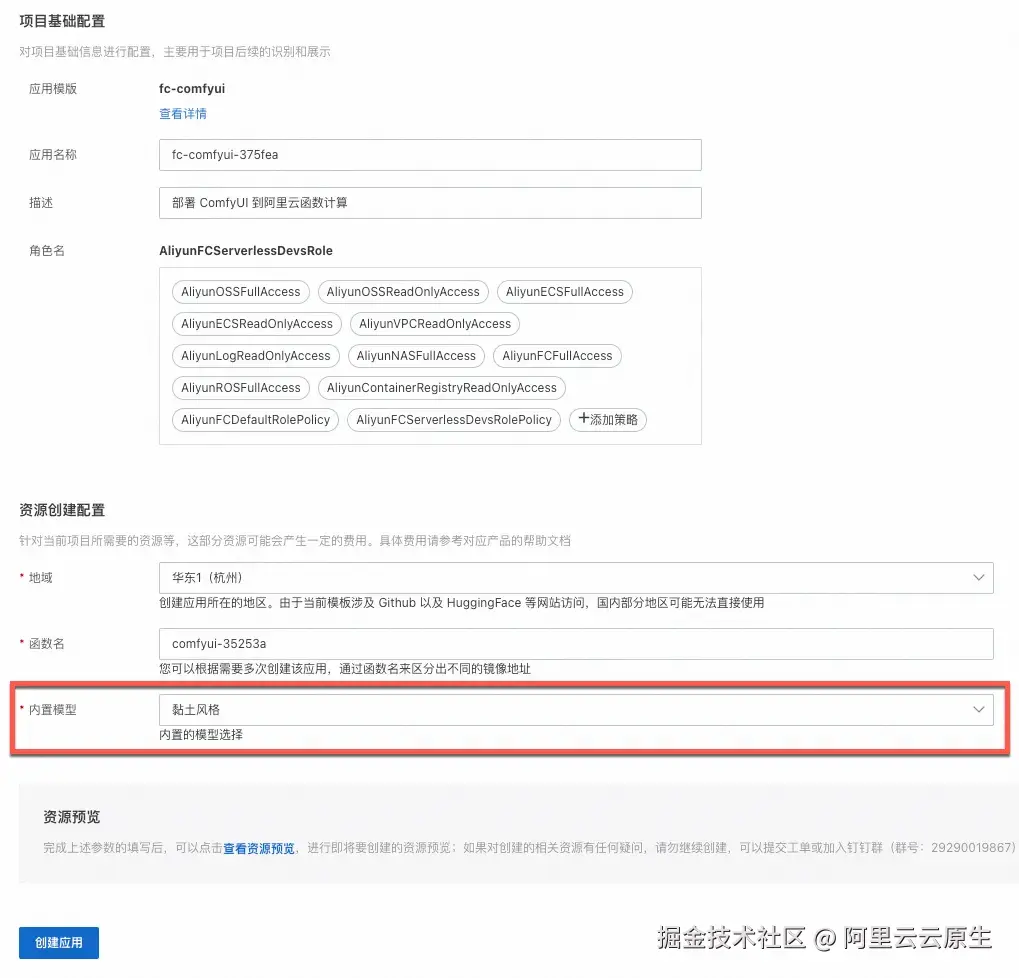
Task: Click the 描述 input field
Action: point(430,202)
